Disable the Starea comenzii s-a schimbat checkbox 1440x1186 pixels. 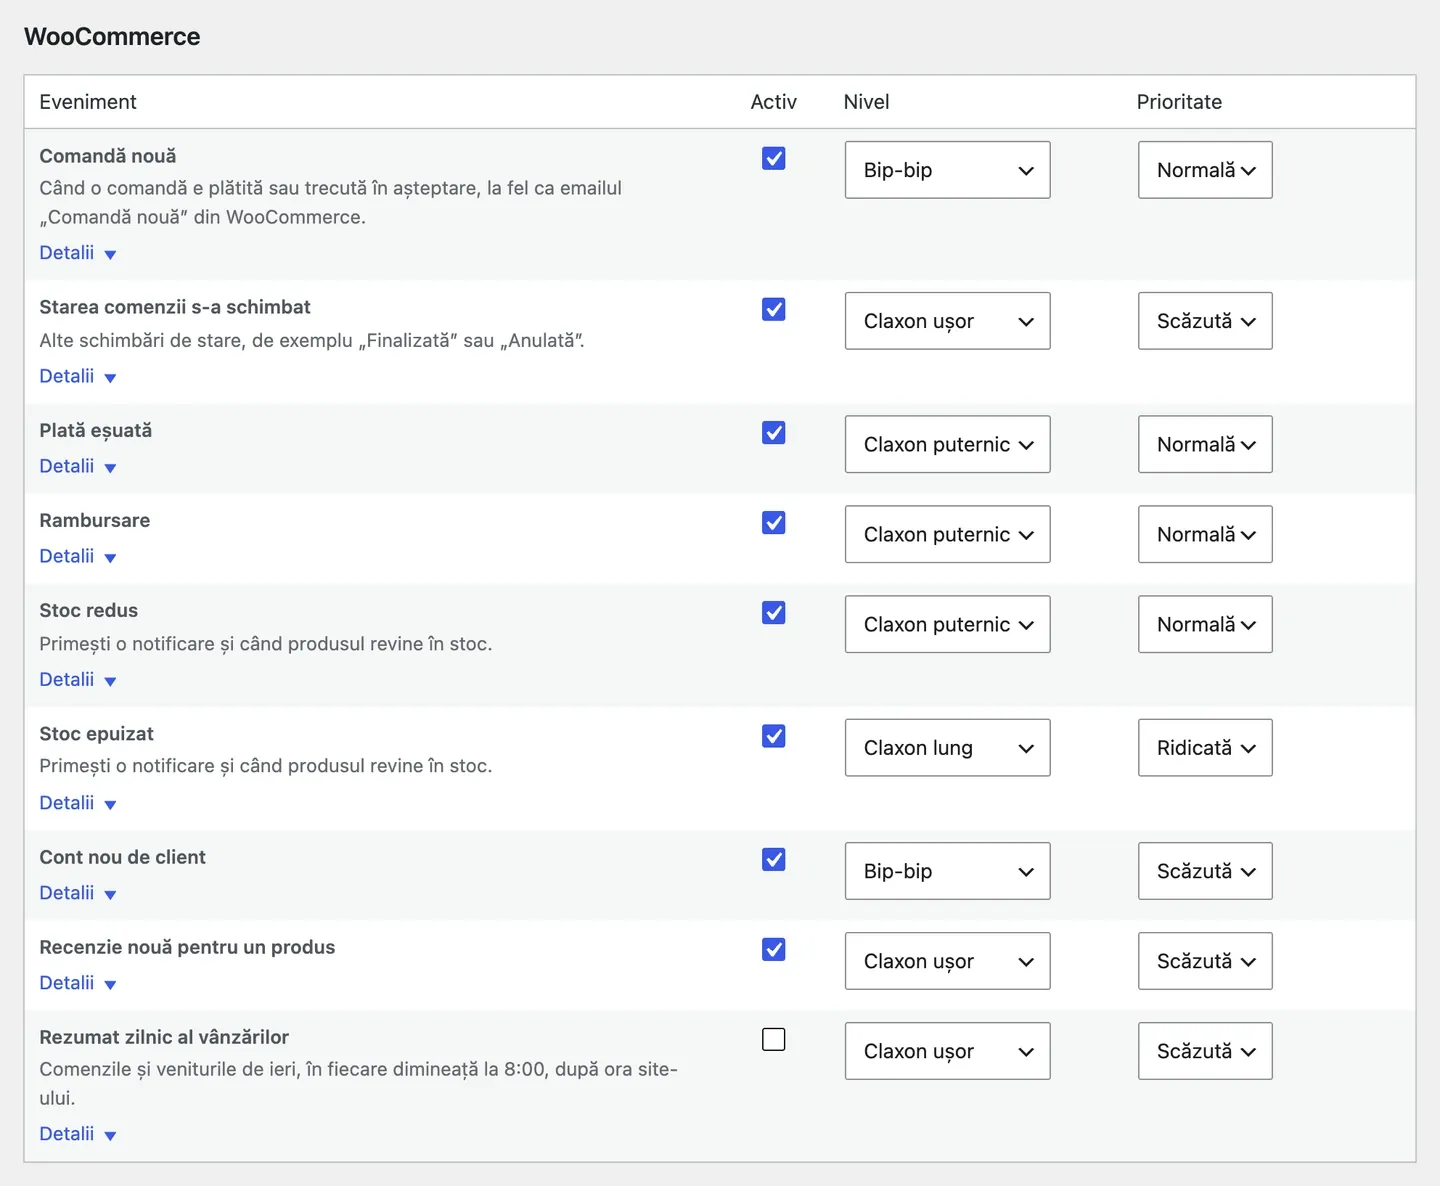(773, 309)
